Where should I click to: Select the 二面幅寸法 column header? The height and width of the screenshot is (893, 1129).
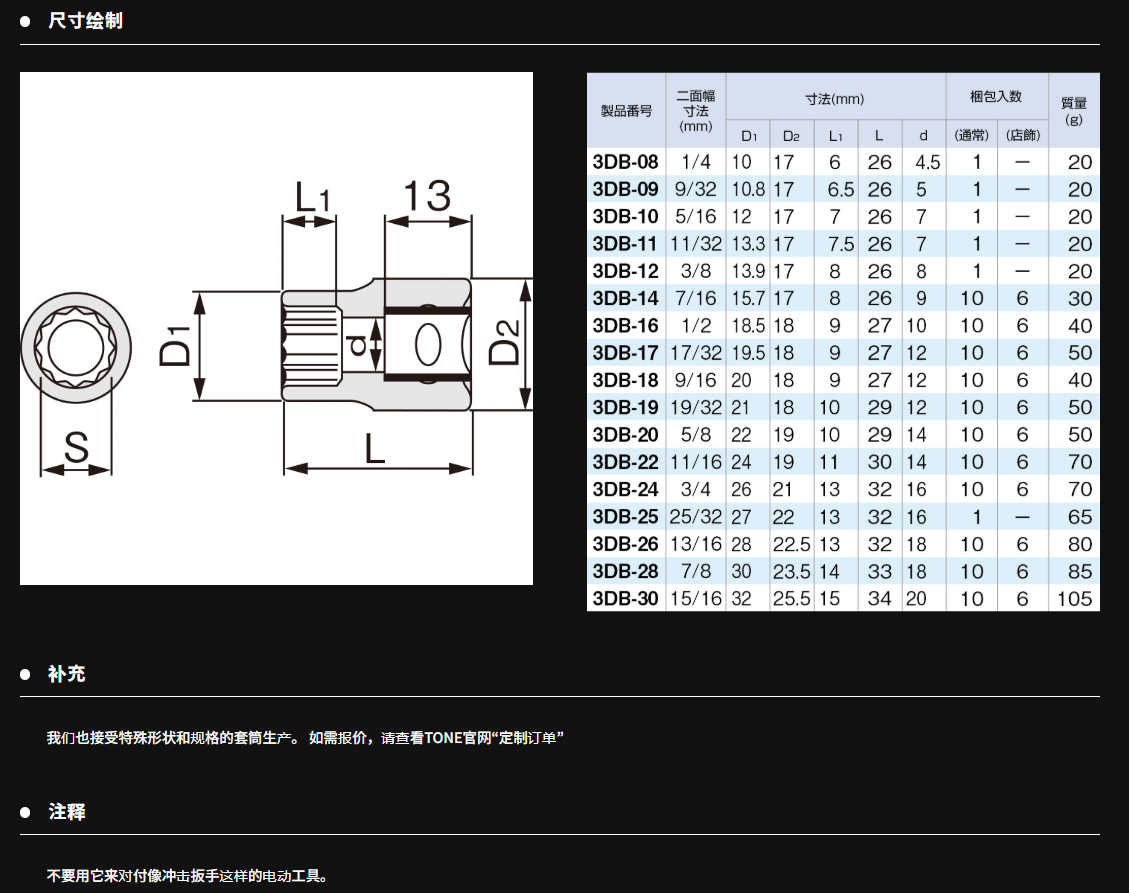pyautogui.click(x=696, y=111)
